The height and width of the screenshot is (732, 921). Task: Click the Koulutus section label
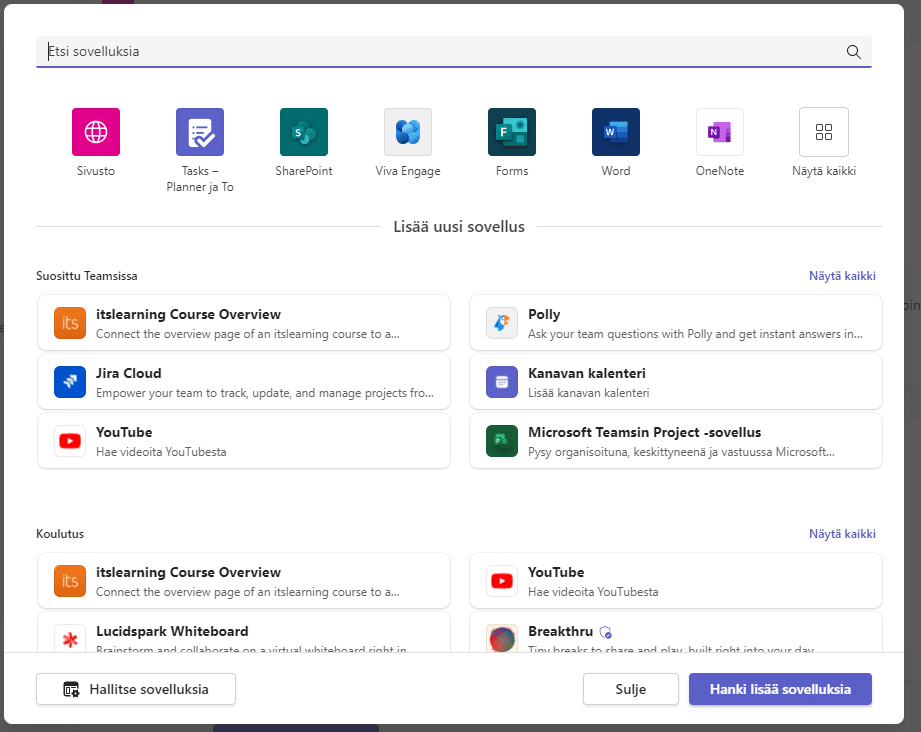click(x=60, y=533)
